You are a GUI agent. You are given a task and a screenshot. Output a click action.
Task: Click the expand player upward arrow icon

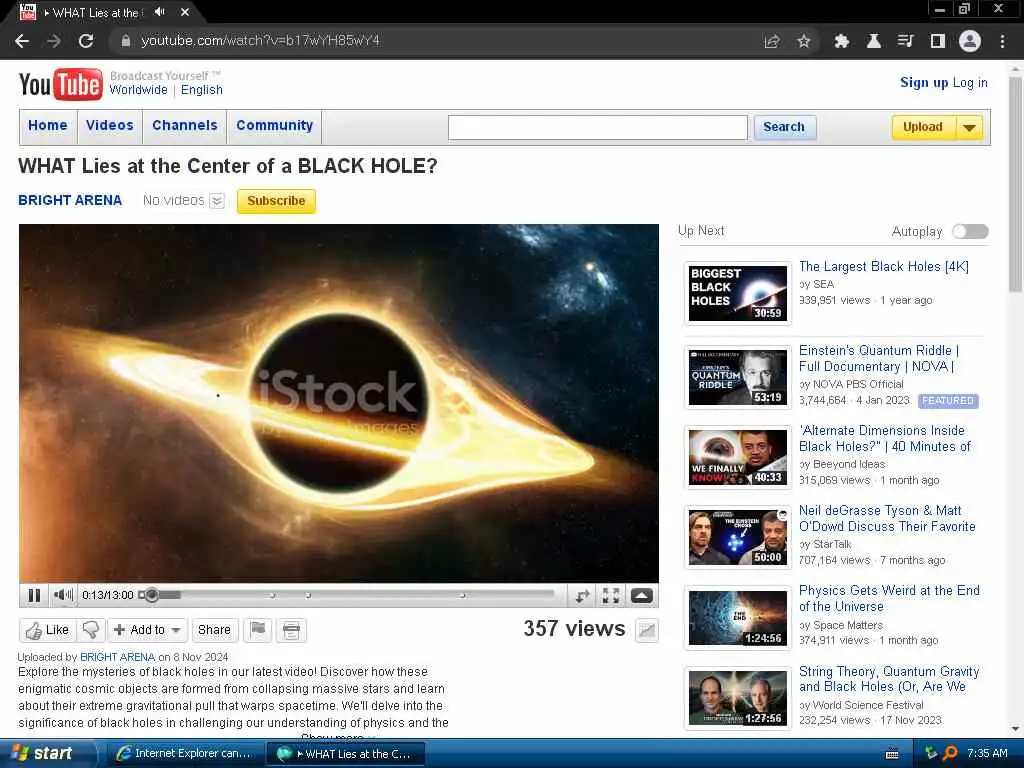[x=641, y=595]
